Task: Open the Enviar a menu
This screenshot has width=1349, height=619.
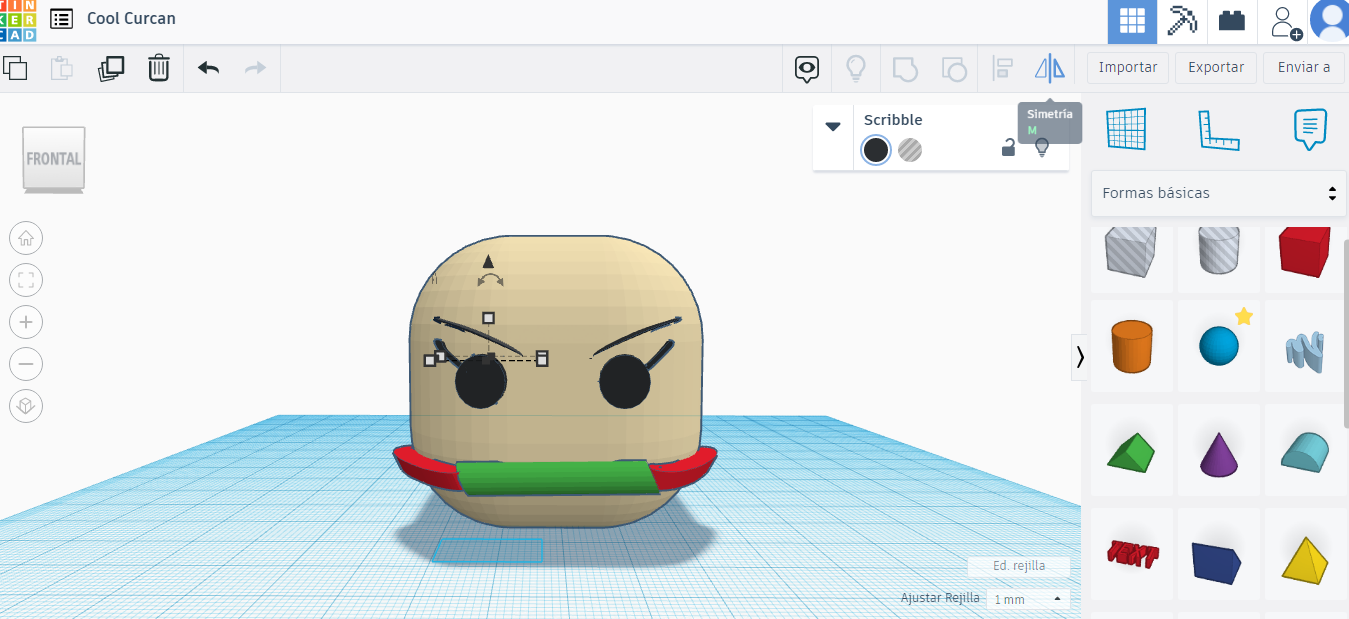Action: click(1304, 68)
